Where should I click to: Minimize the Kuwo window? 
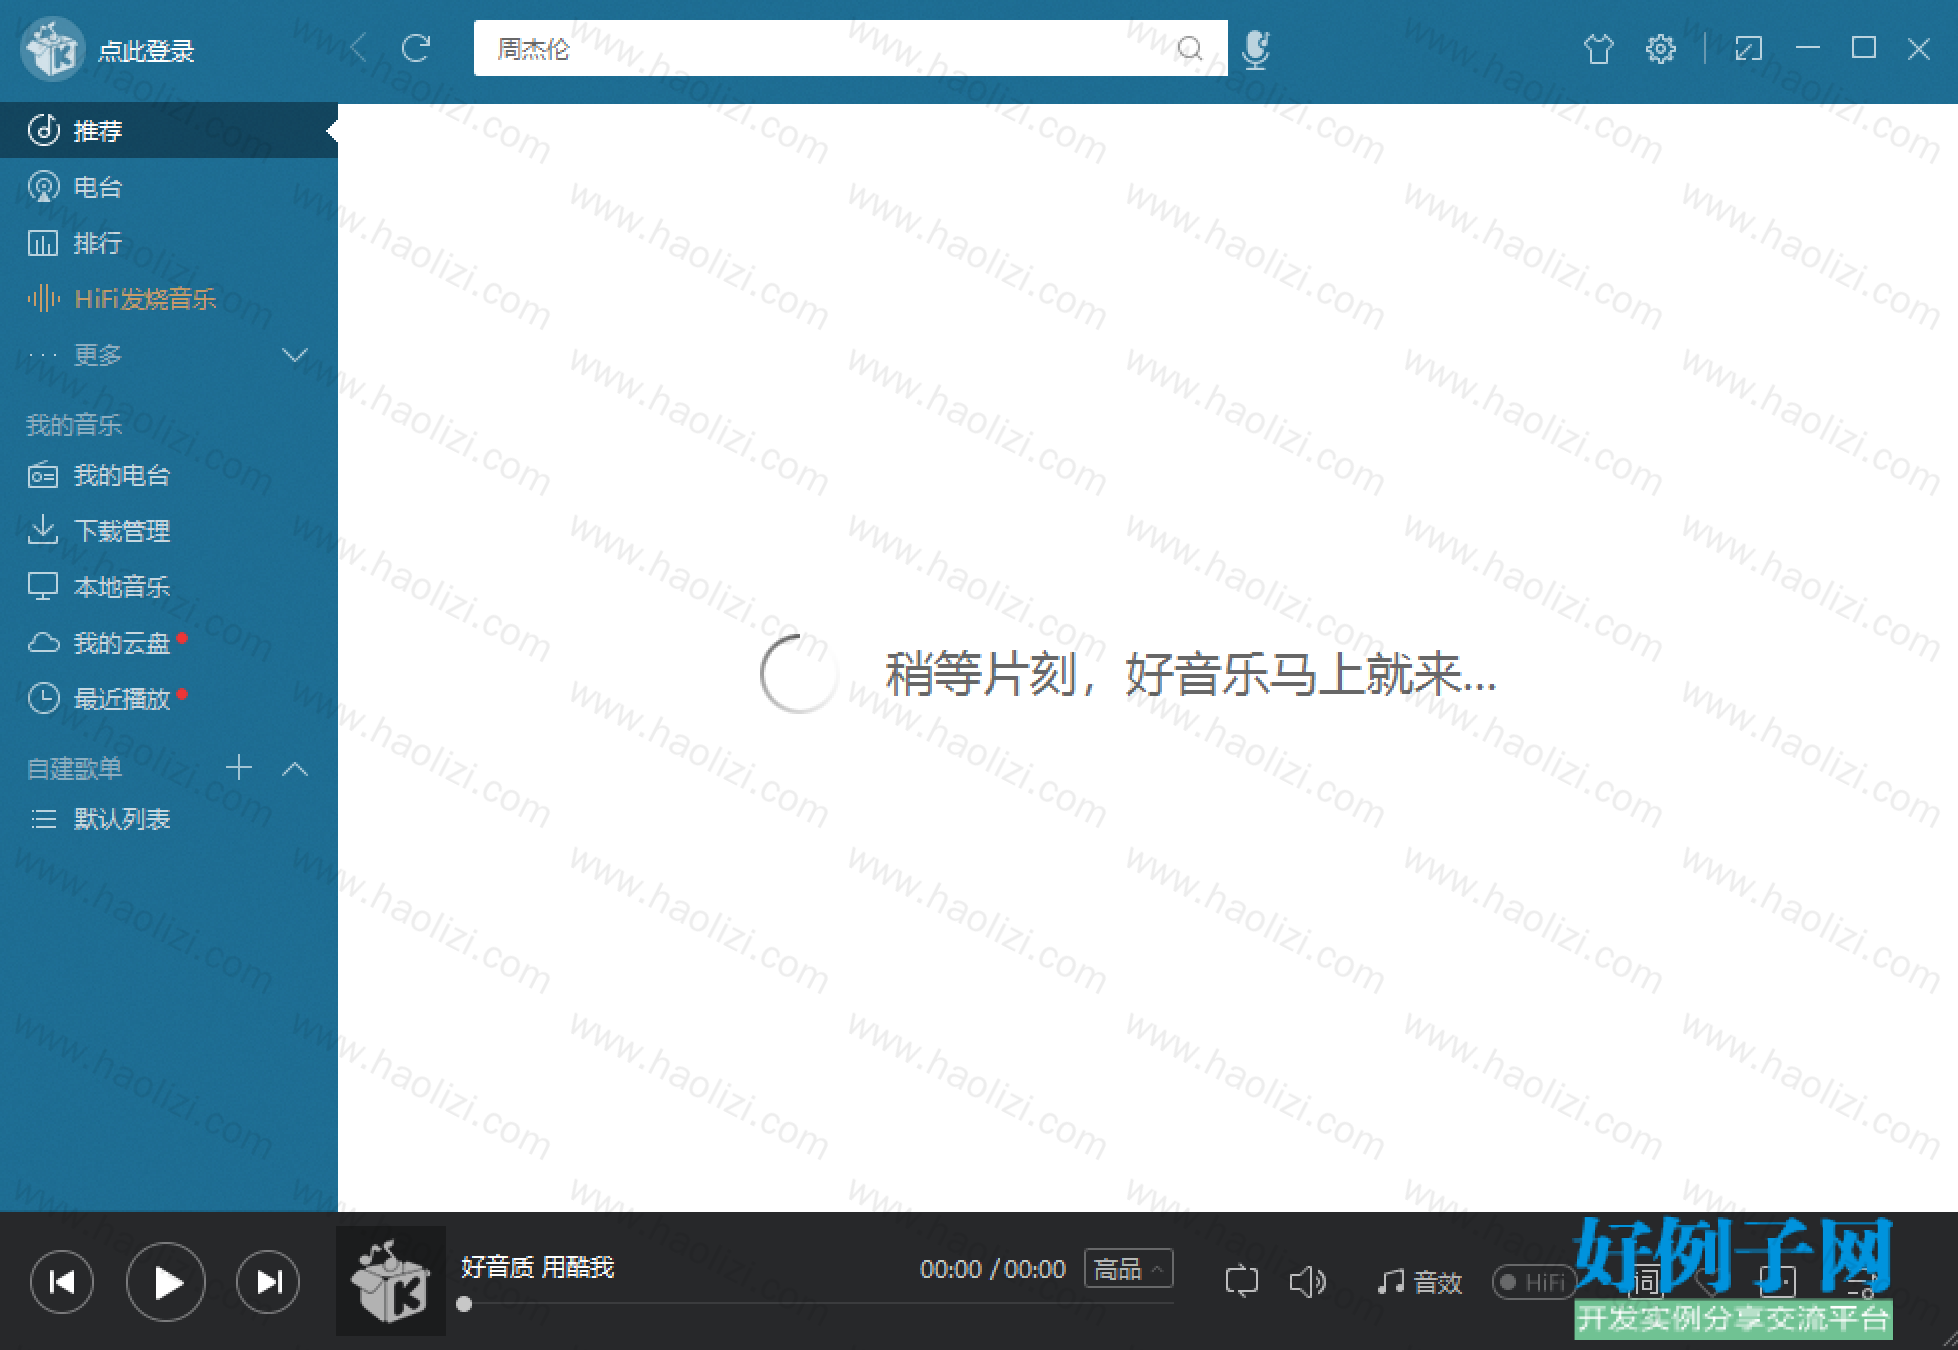(1807, 48)
